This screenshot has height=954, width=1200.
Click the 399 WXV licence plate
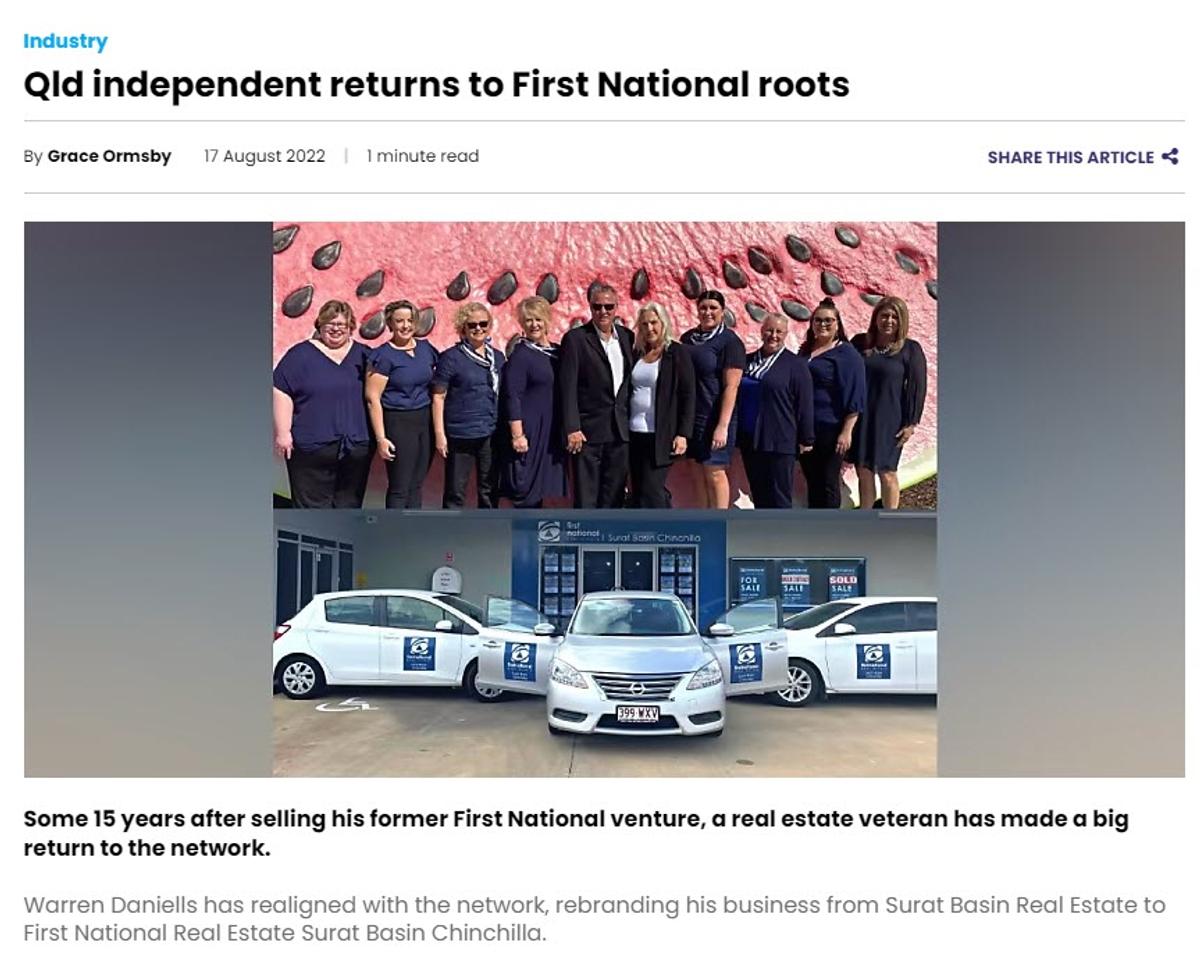click(637, 714)
